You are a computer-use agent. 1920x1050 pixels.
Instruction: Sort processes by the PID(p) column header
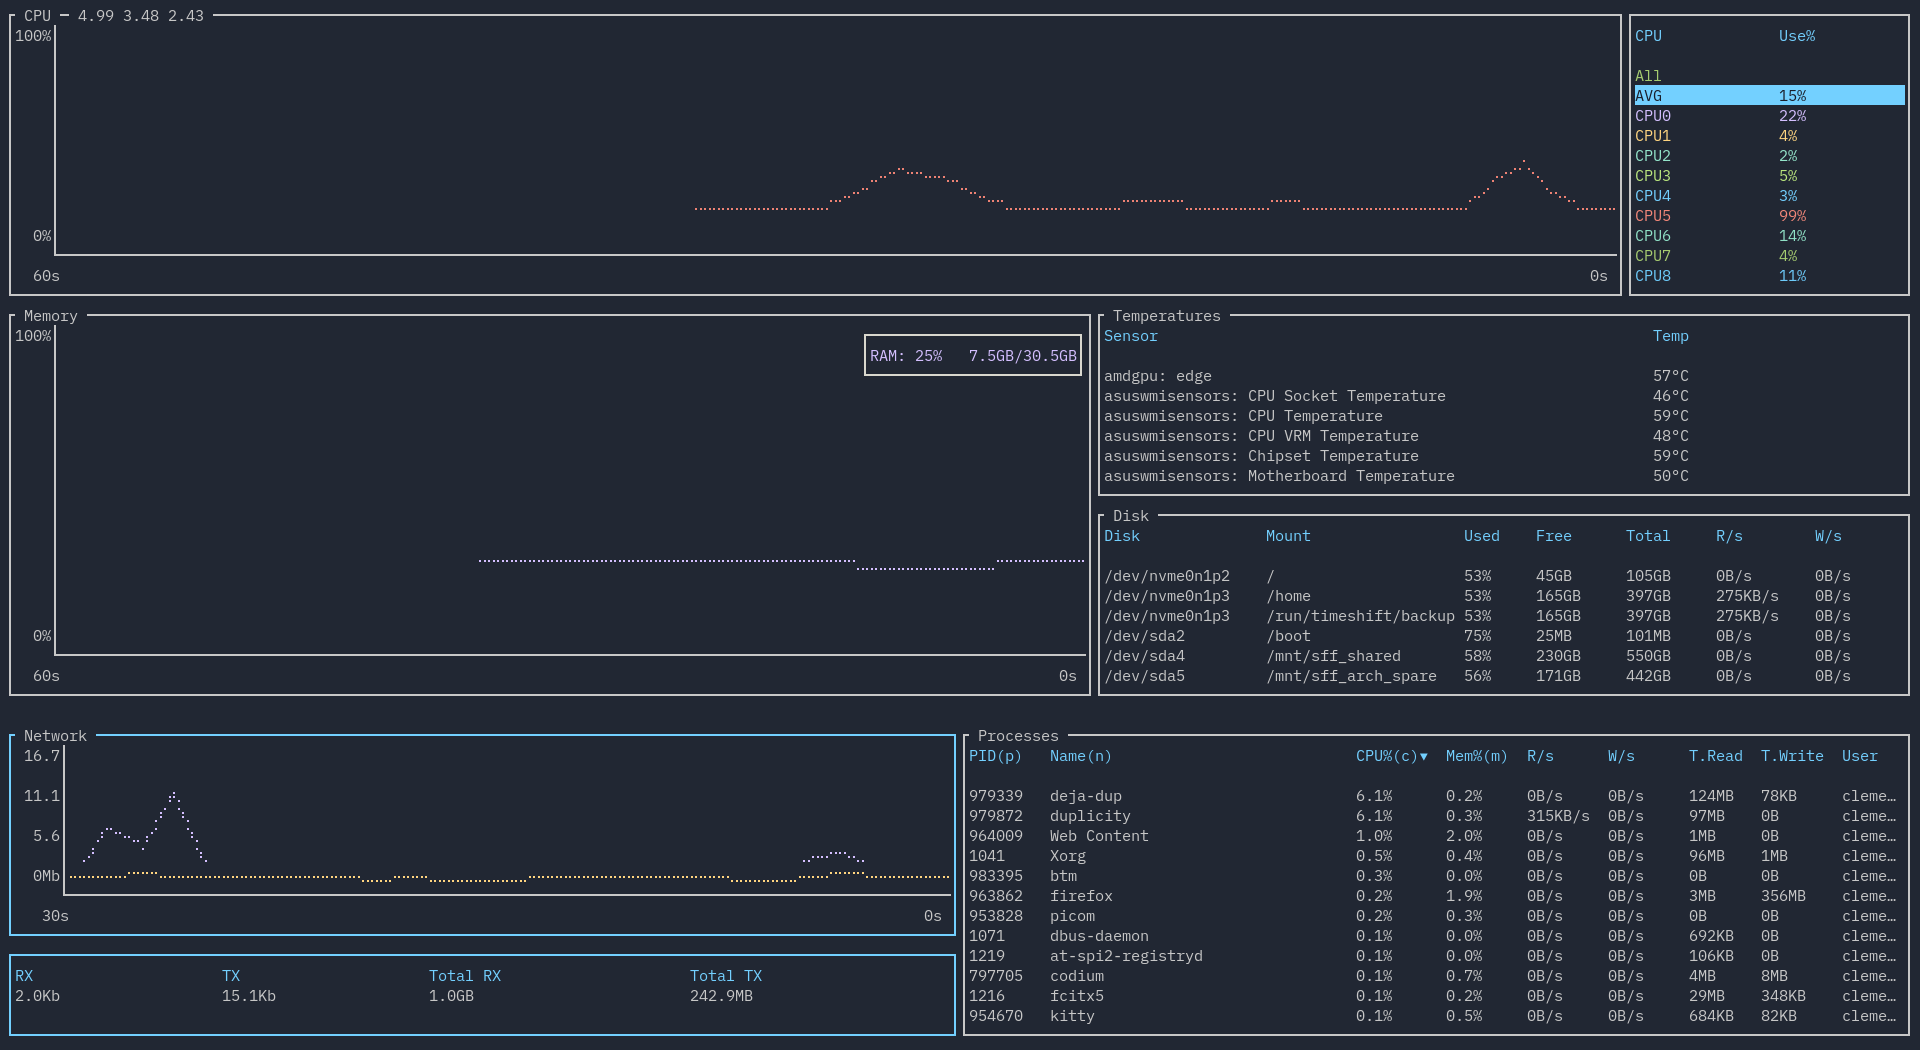tap(995, 756)
